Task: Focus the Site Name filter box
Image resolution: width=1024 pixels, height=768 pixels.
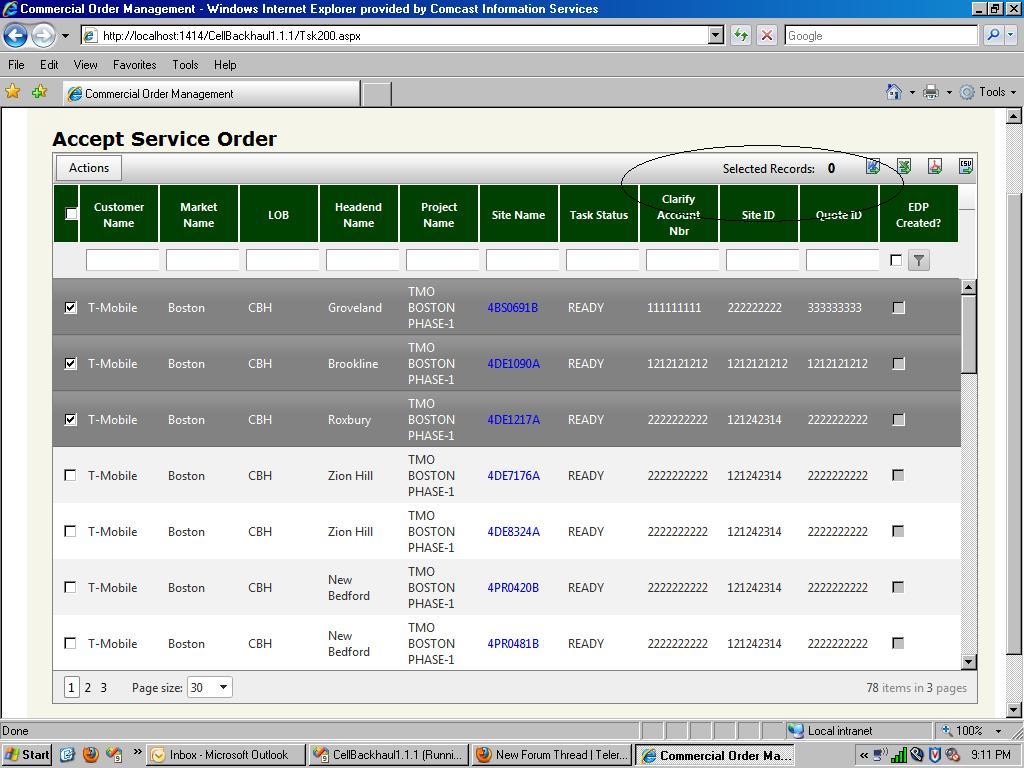Action: 522,260
